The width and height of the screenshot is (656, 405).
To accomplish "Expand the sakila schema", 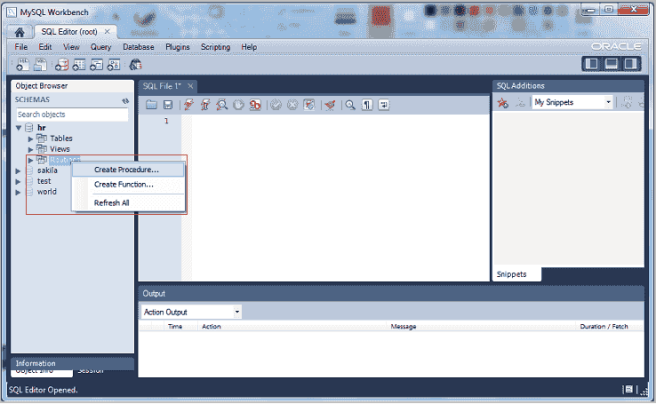I will tap(18, 171).
